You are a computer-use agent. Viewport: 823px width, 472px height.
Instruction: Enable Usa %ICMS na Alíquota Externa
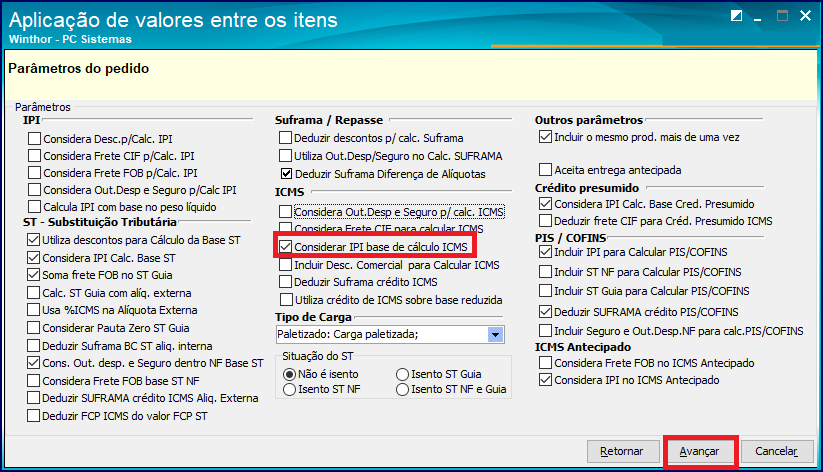[34, 310]
